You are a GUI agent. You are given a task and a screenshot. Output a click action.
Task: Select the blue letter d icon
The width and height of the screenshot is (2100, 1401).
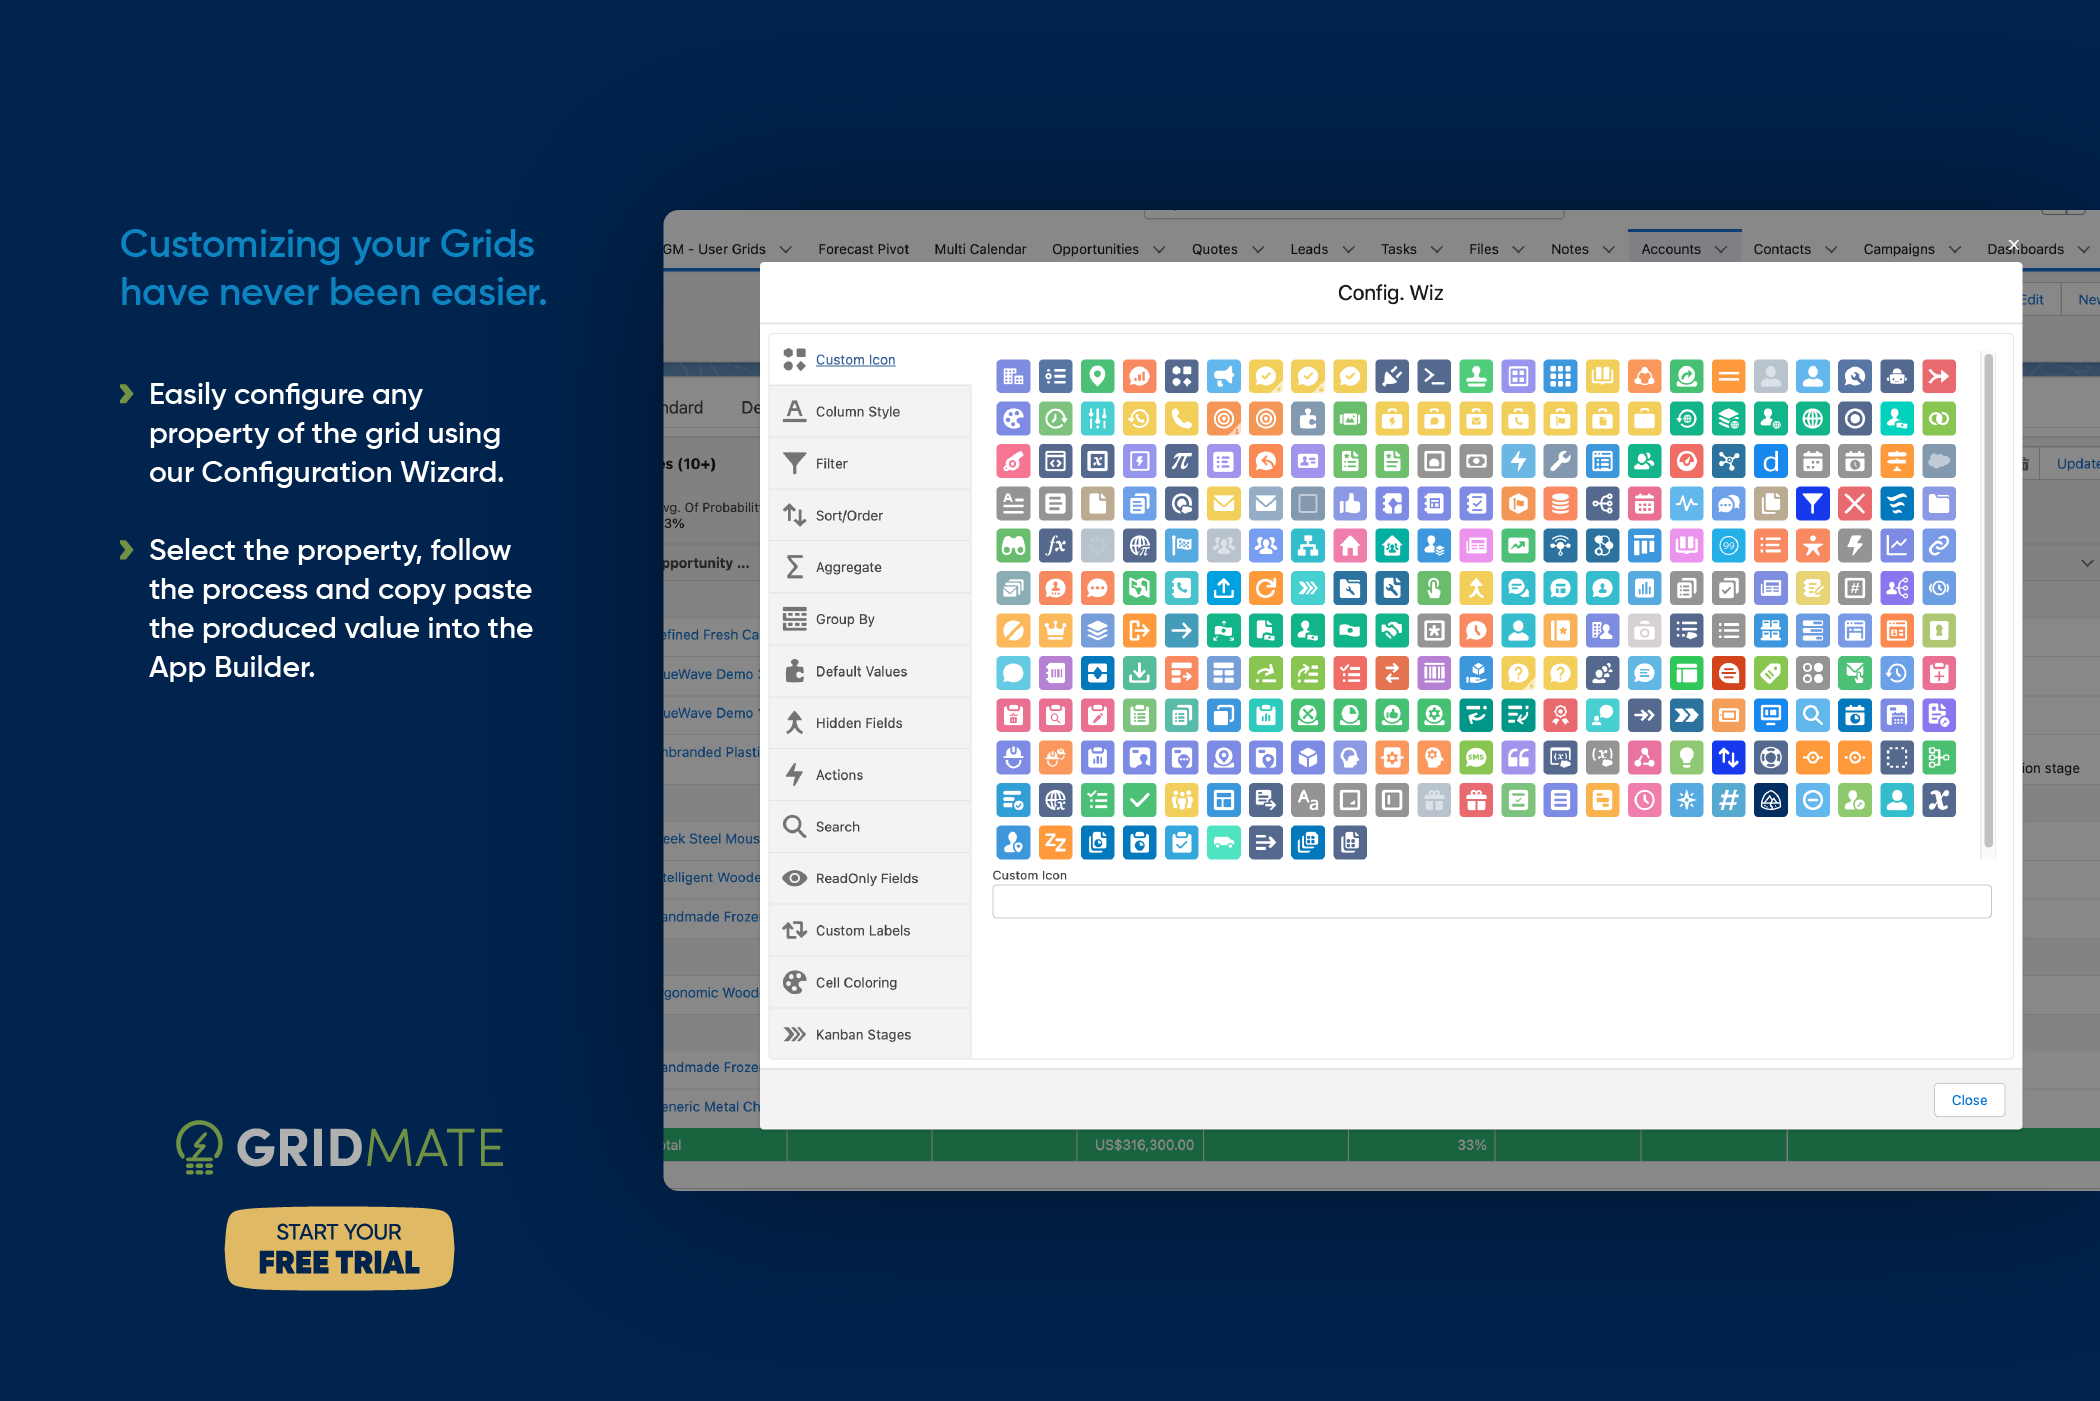pos(1771,461)
